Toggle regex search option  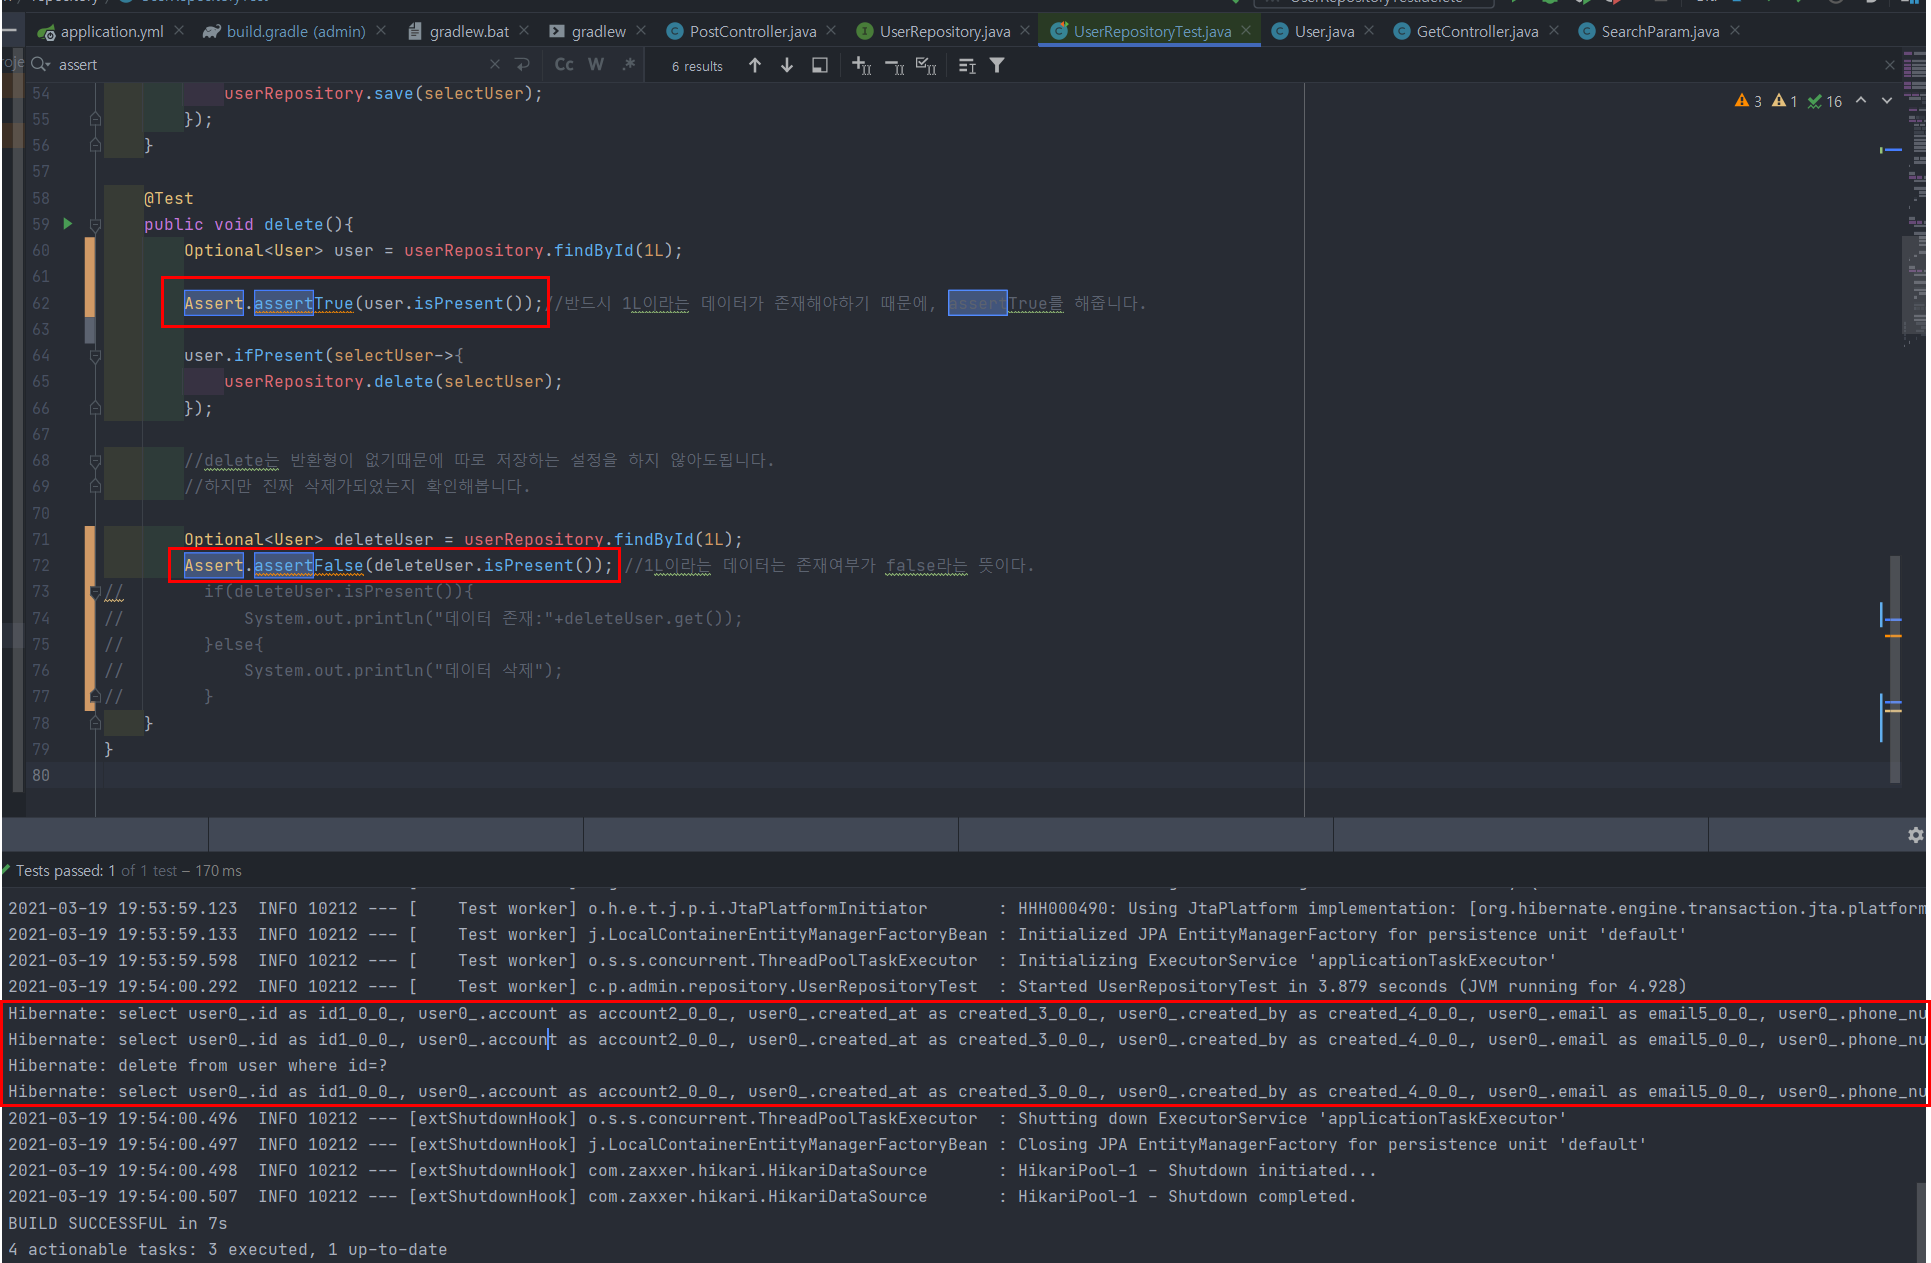click(629, 65)
